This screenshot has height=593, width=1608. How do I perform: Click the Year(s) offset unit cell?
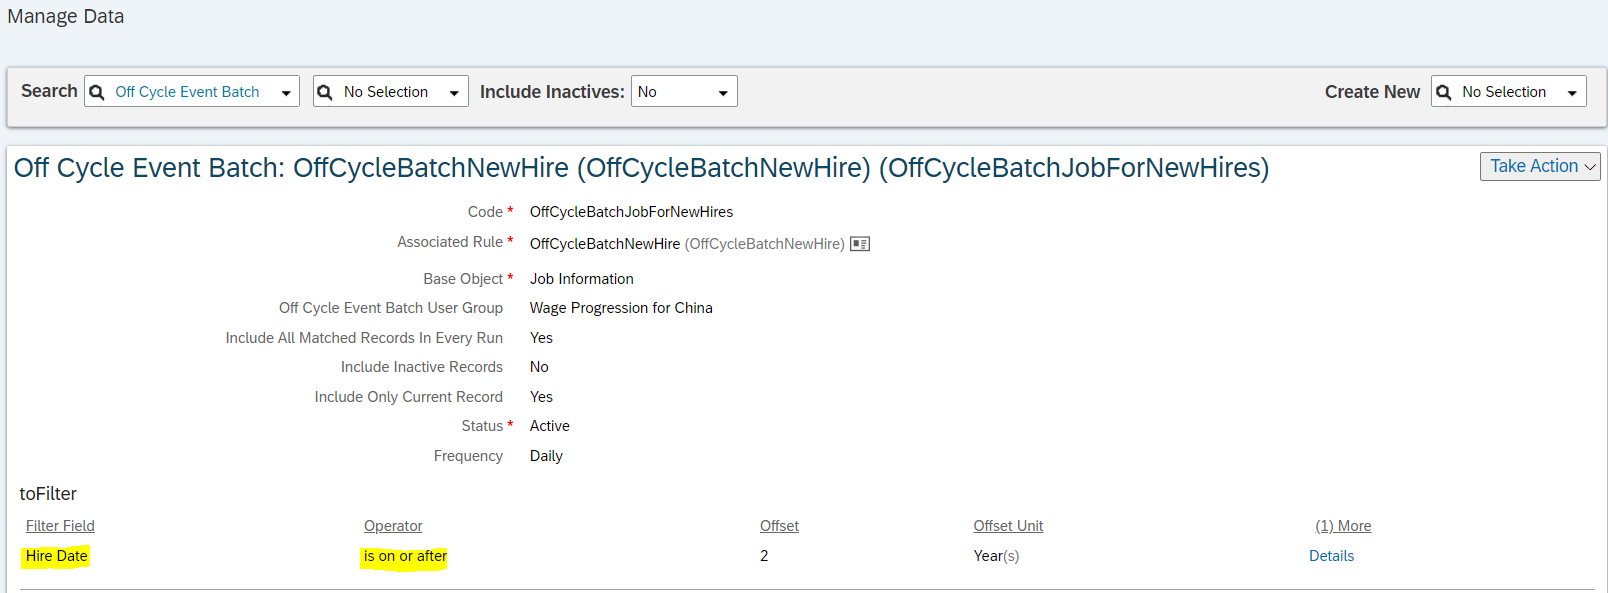click(x=996, y=556)
